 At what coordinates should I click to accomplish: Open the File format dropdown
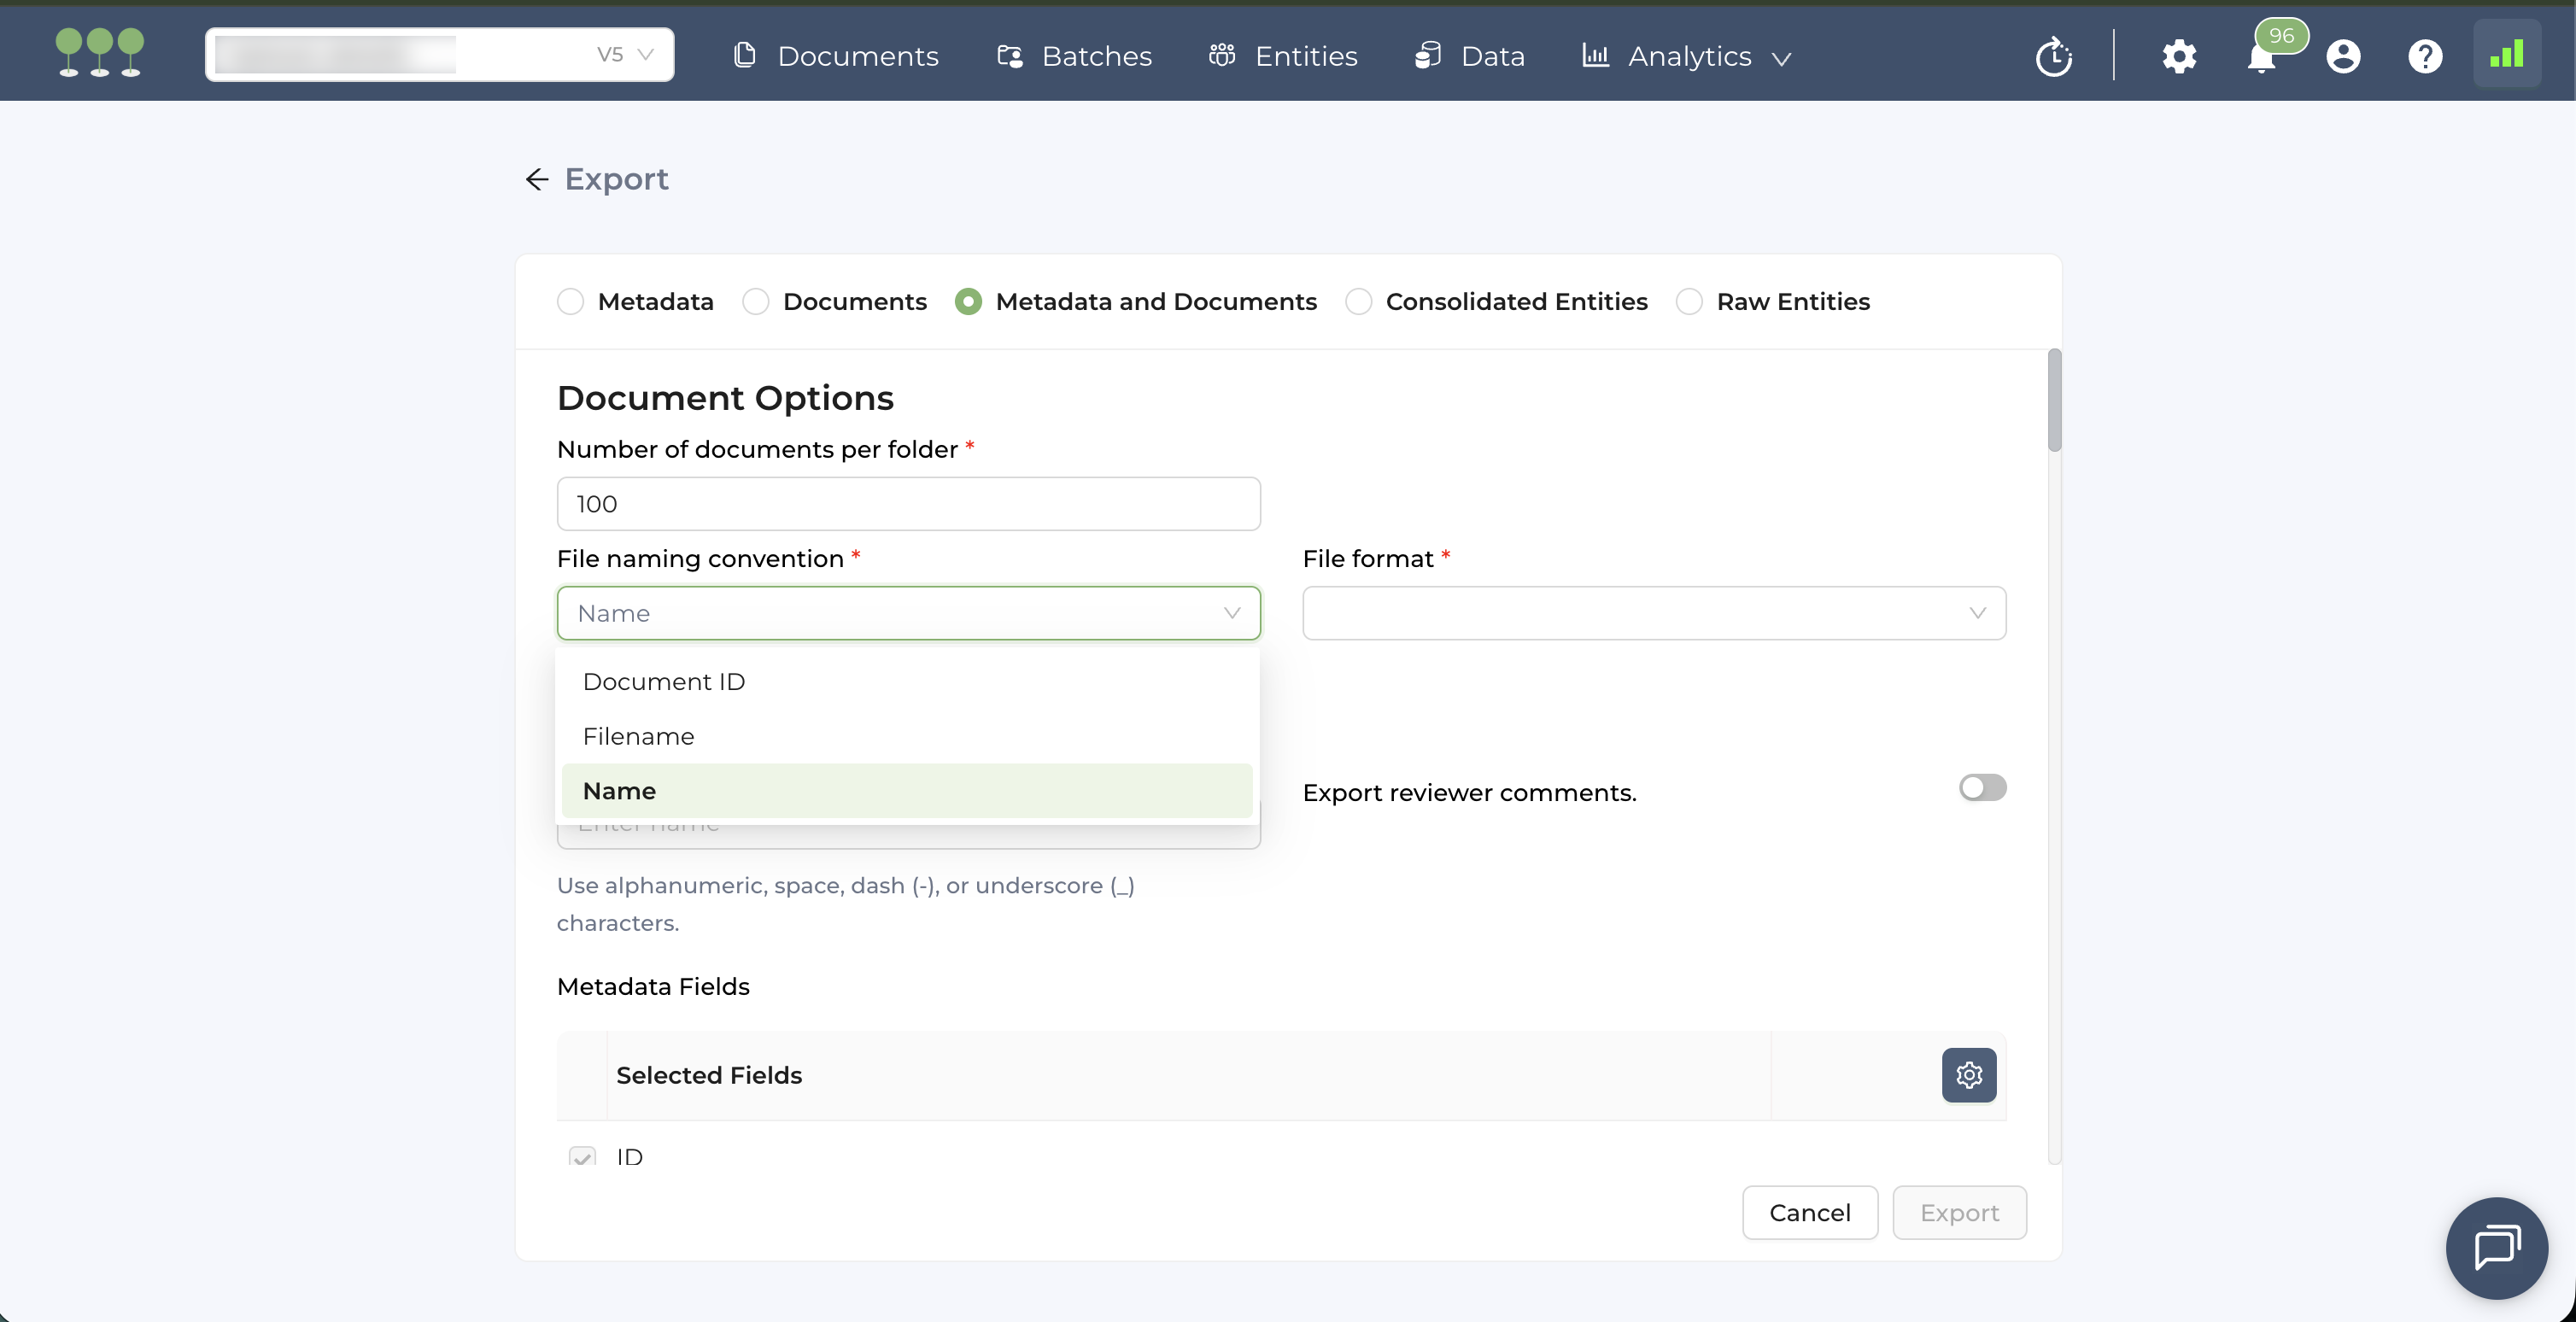[1654, 613]
